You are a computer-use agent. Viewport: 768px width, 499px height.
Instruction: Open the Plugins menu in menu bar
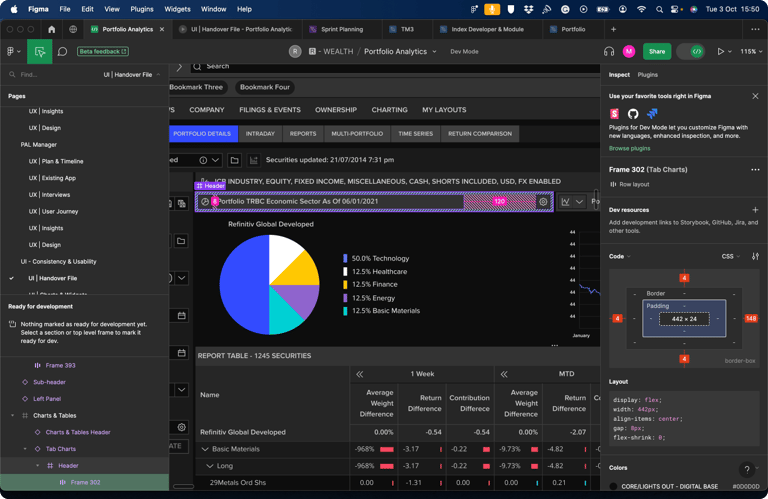(x=142, y=9)
